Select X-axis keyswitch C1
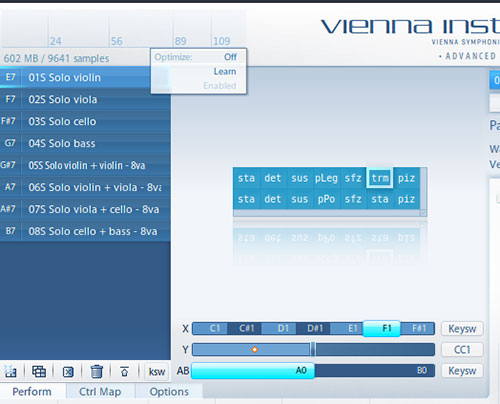 tap(210, 328)
